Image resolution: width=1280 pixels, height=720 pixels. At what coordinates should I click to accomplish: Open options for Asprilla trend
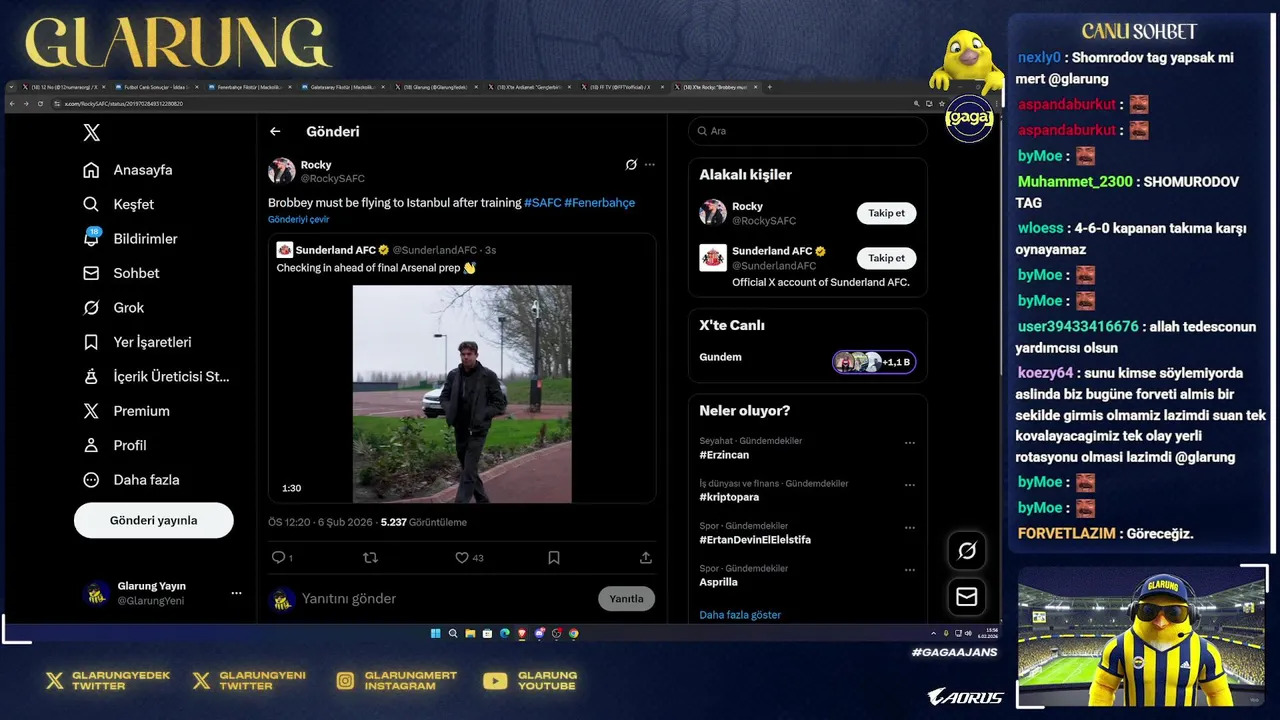[x=910, y=570]
